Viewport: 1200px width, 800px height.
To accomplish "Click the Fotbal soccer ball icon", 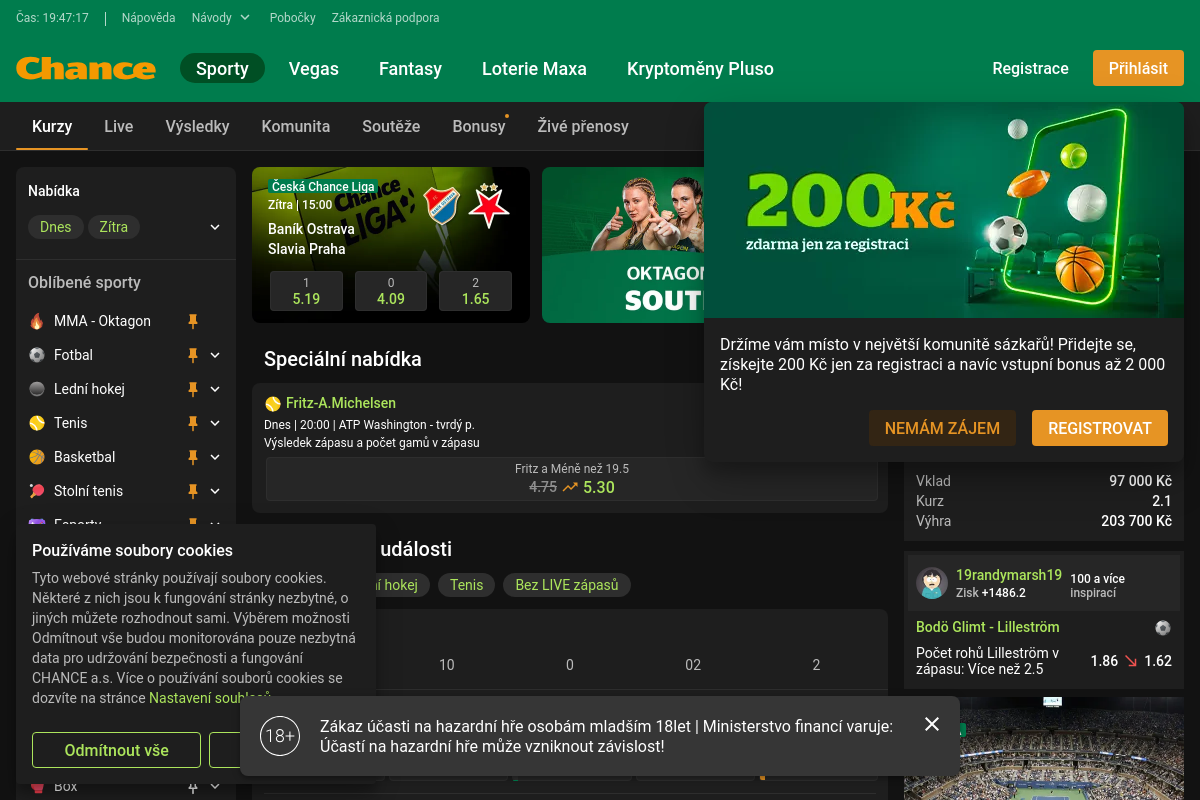I will pos(37,355).
